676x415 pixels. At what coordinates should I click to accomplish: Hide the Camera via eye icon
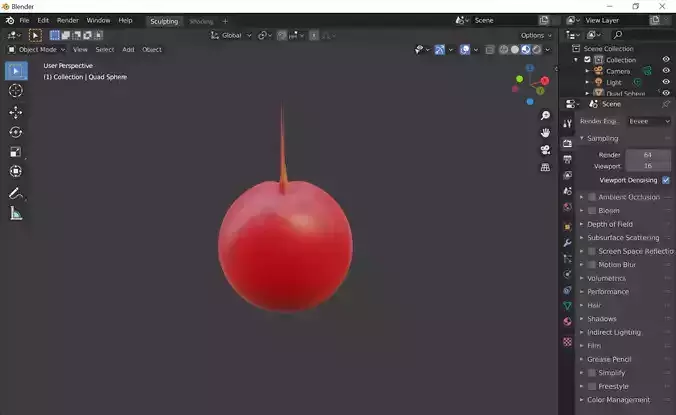pyautogui.click(x=666, y=71)
